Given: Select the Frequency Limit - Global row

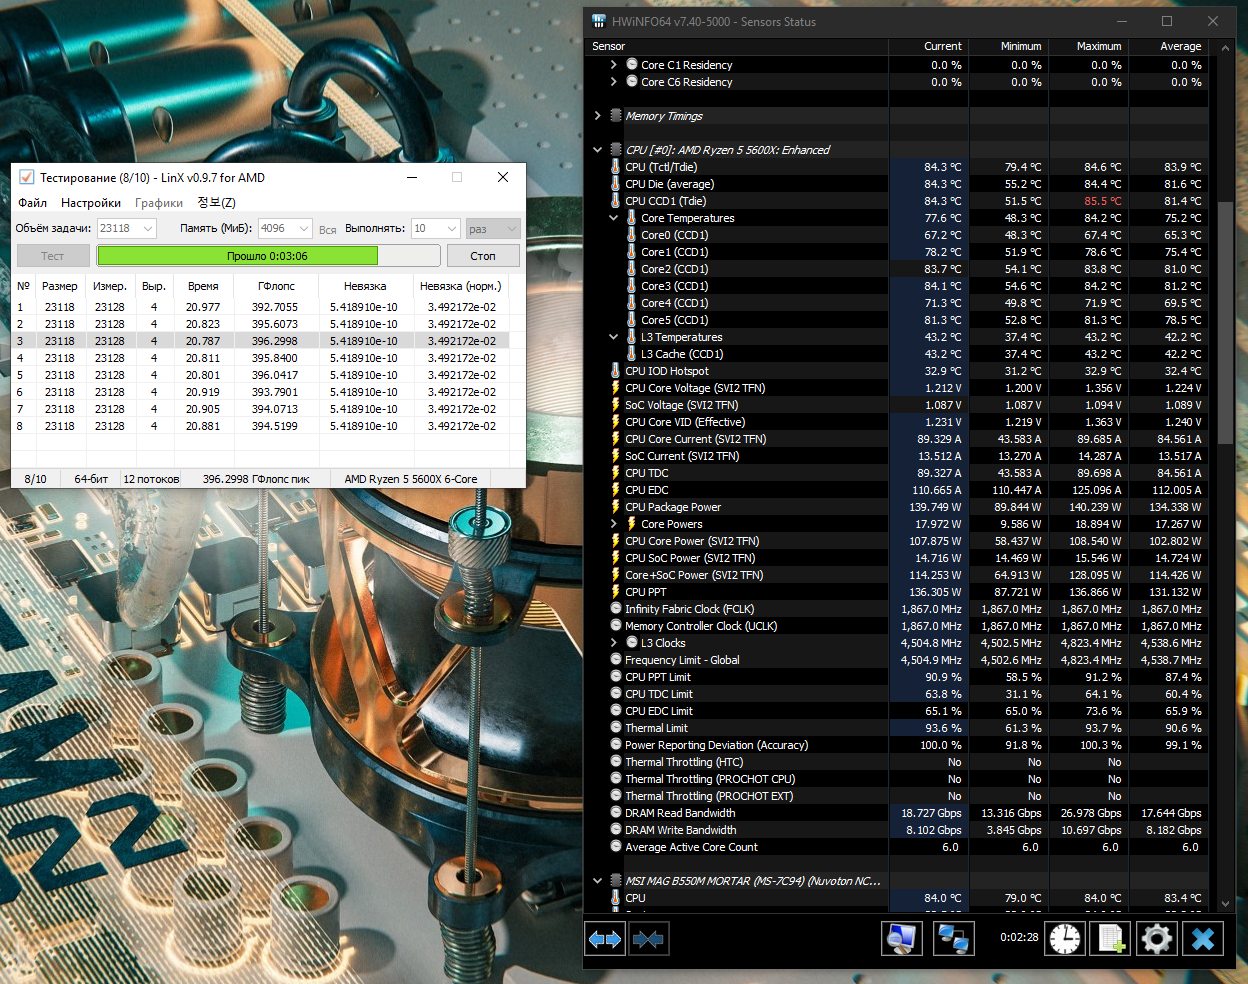Looking at the screenshot, I should (899, 660).
